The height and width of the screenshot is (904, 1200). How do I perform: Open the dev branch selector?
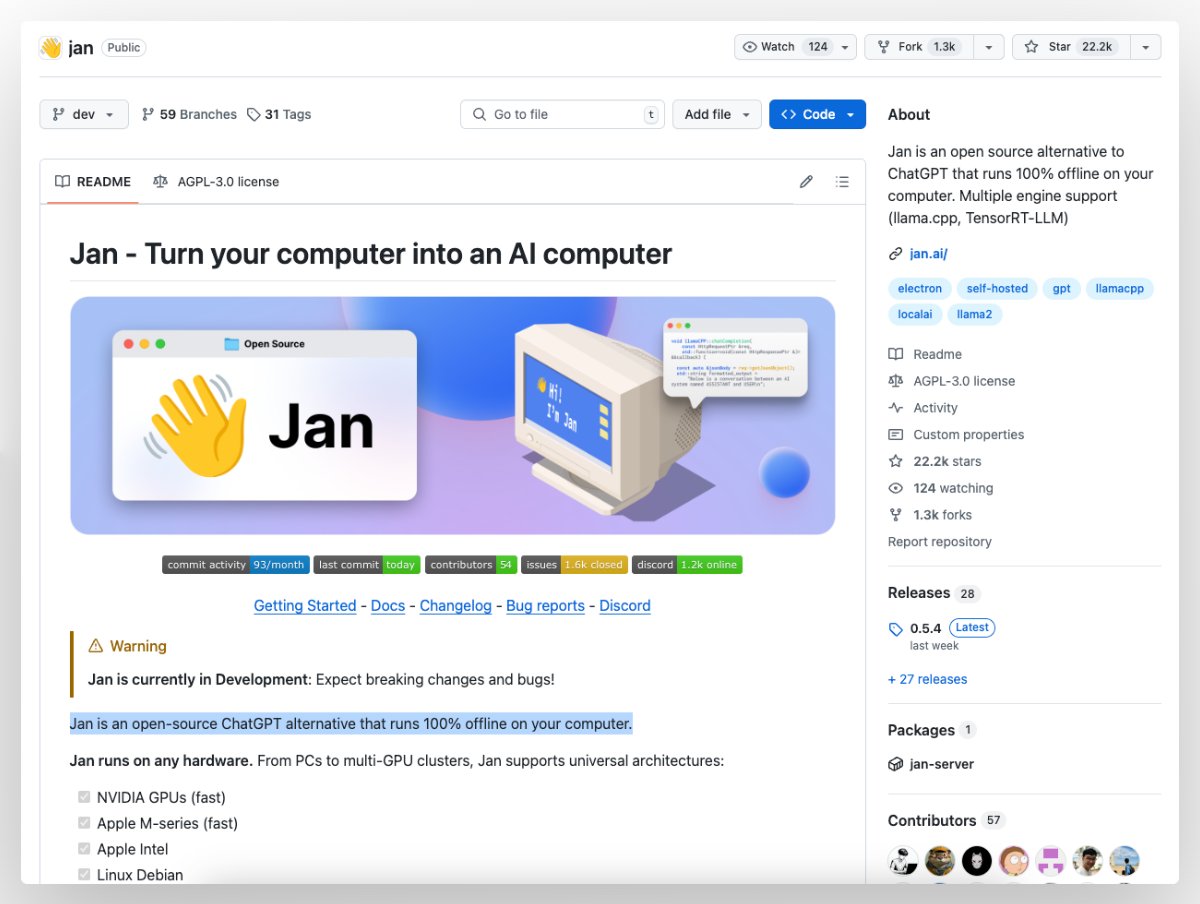(x=84, y=114)
